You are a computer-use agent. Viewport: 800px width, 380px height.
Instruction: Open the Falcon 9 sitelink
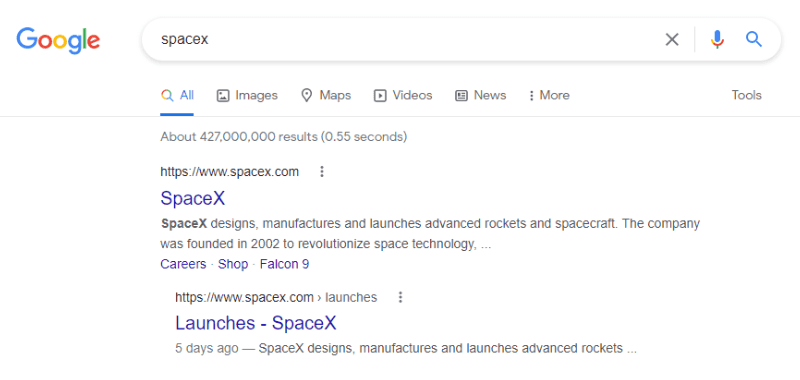[x=284, y=264]
